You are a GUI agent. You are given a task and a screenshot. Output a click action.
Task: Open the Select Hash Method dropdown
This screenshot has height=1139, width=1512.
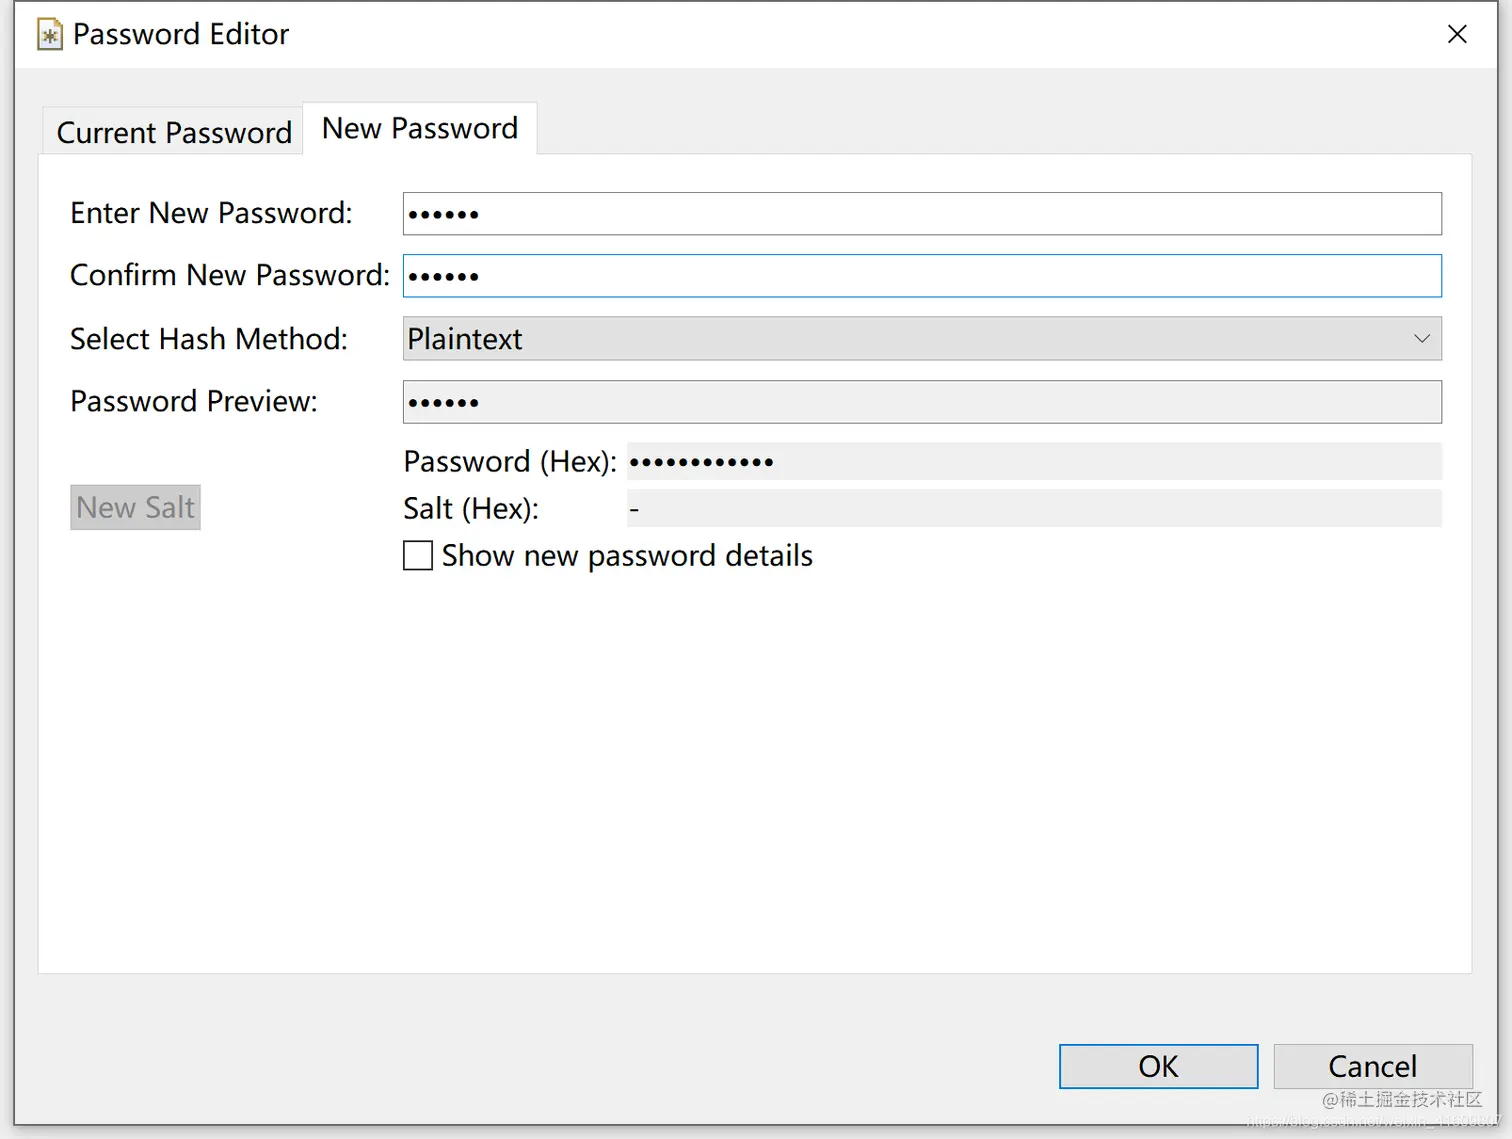[x=922, y=339]
